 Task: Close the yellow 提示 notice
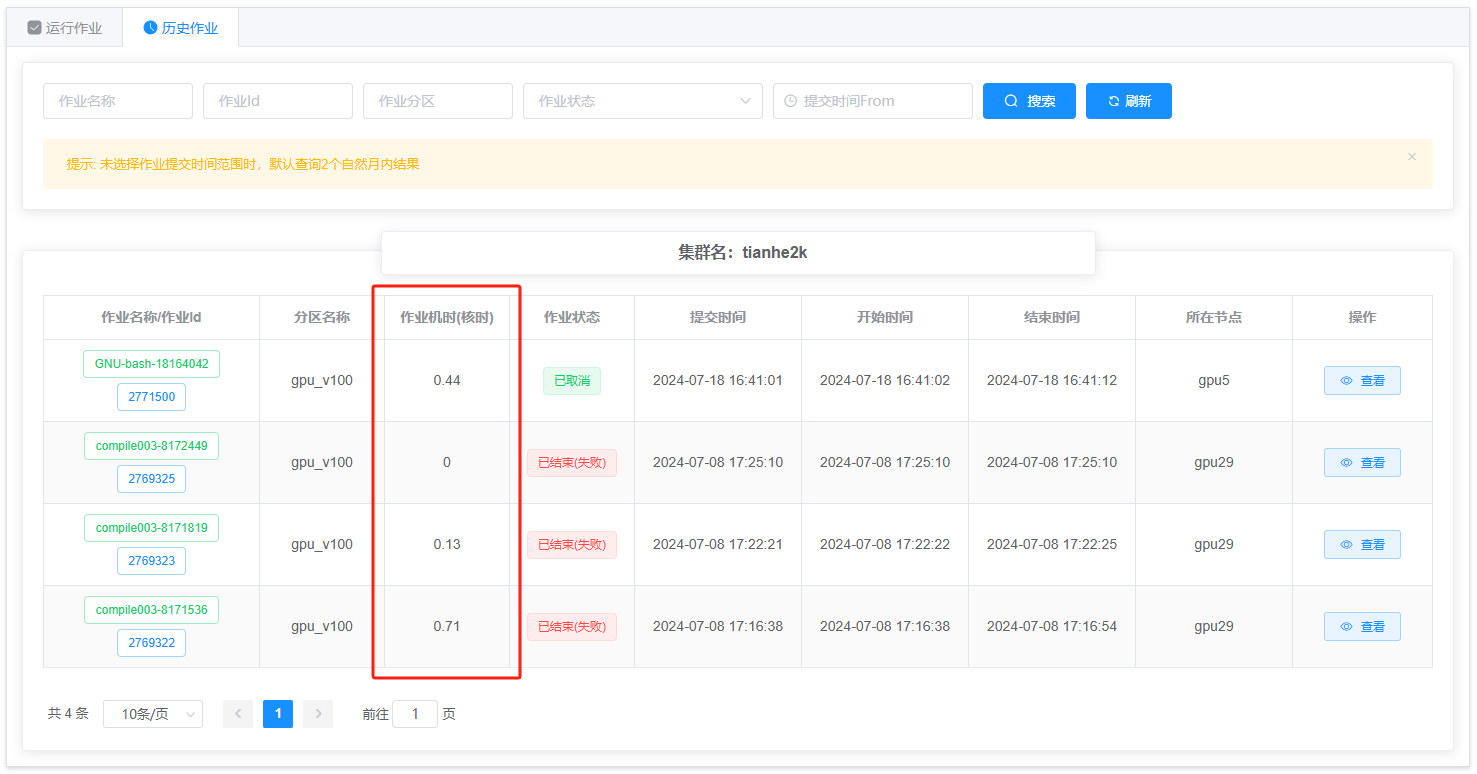1412,156
